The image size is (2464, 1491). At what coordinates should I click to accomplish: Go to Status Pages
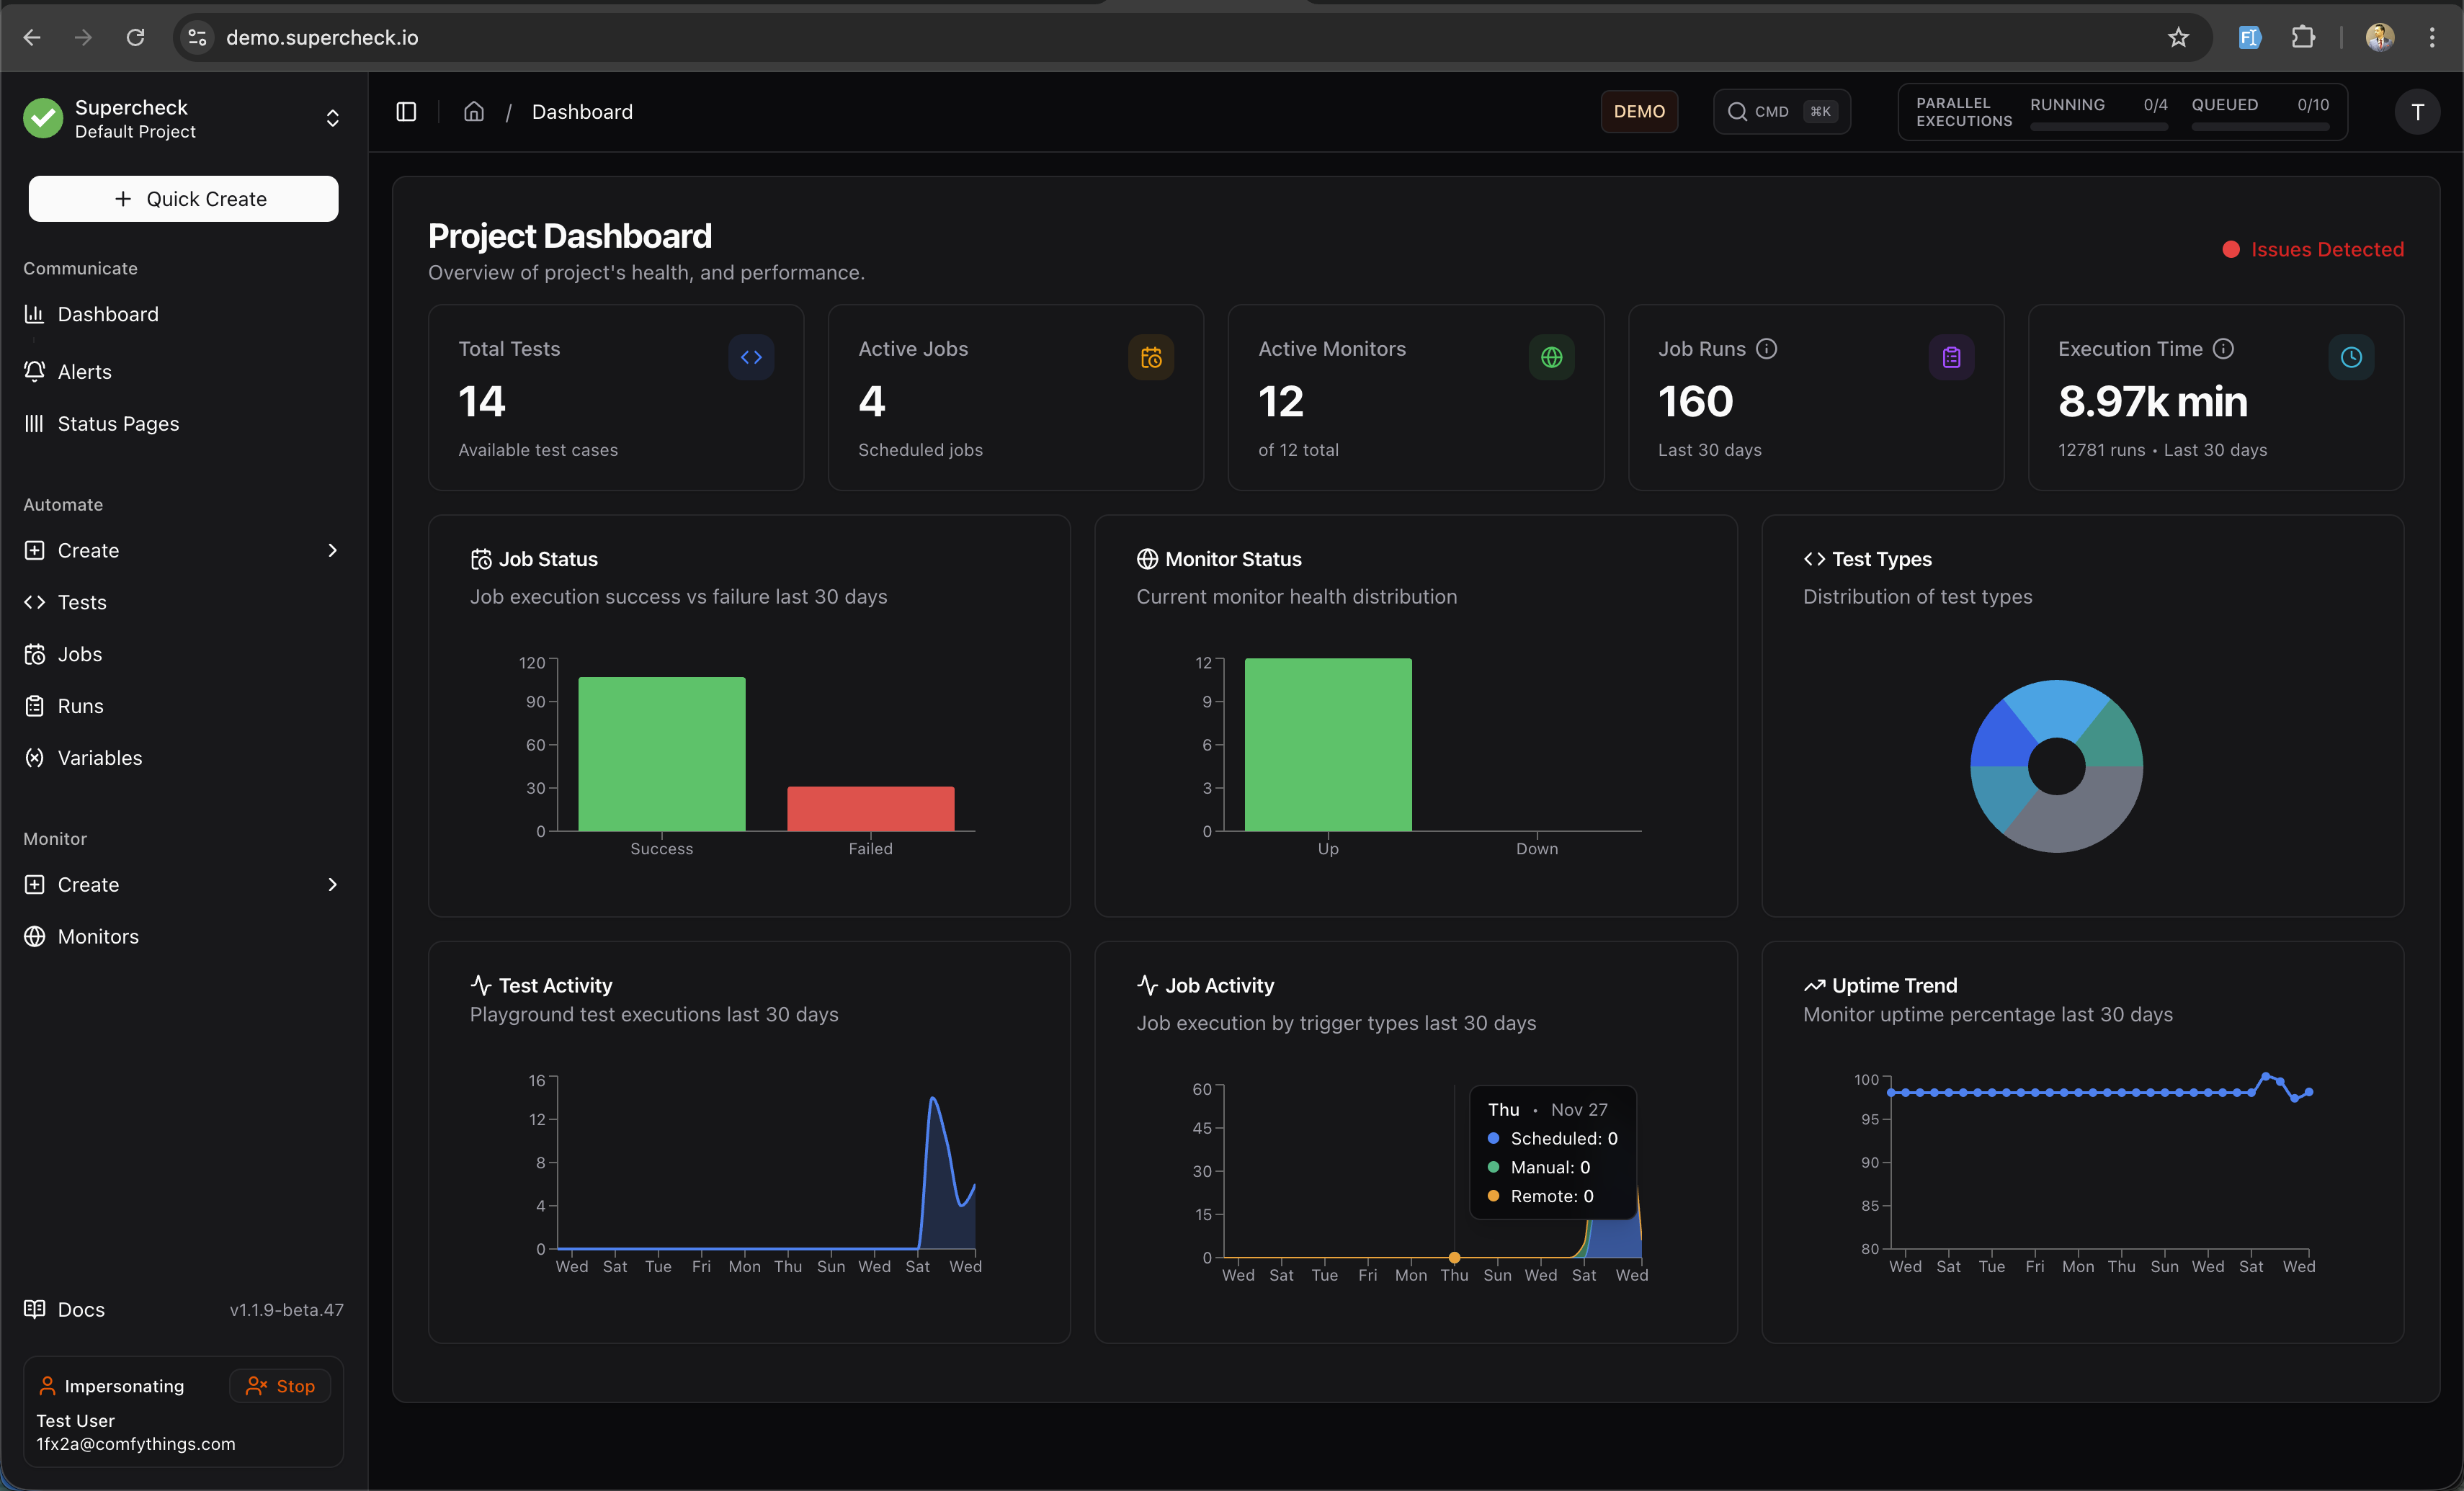pos(118,423)
